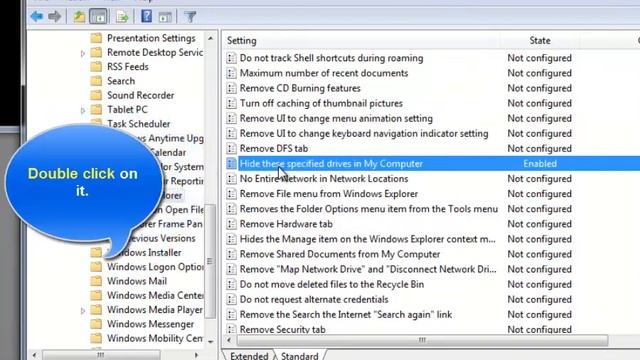Image resolution: width=640 pixels, height=360 pixels.
Task: Select Remove the Search the Internet link policy
Action: [346, 315]
